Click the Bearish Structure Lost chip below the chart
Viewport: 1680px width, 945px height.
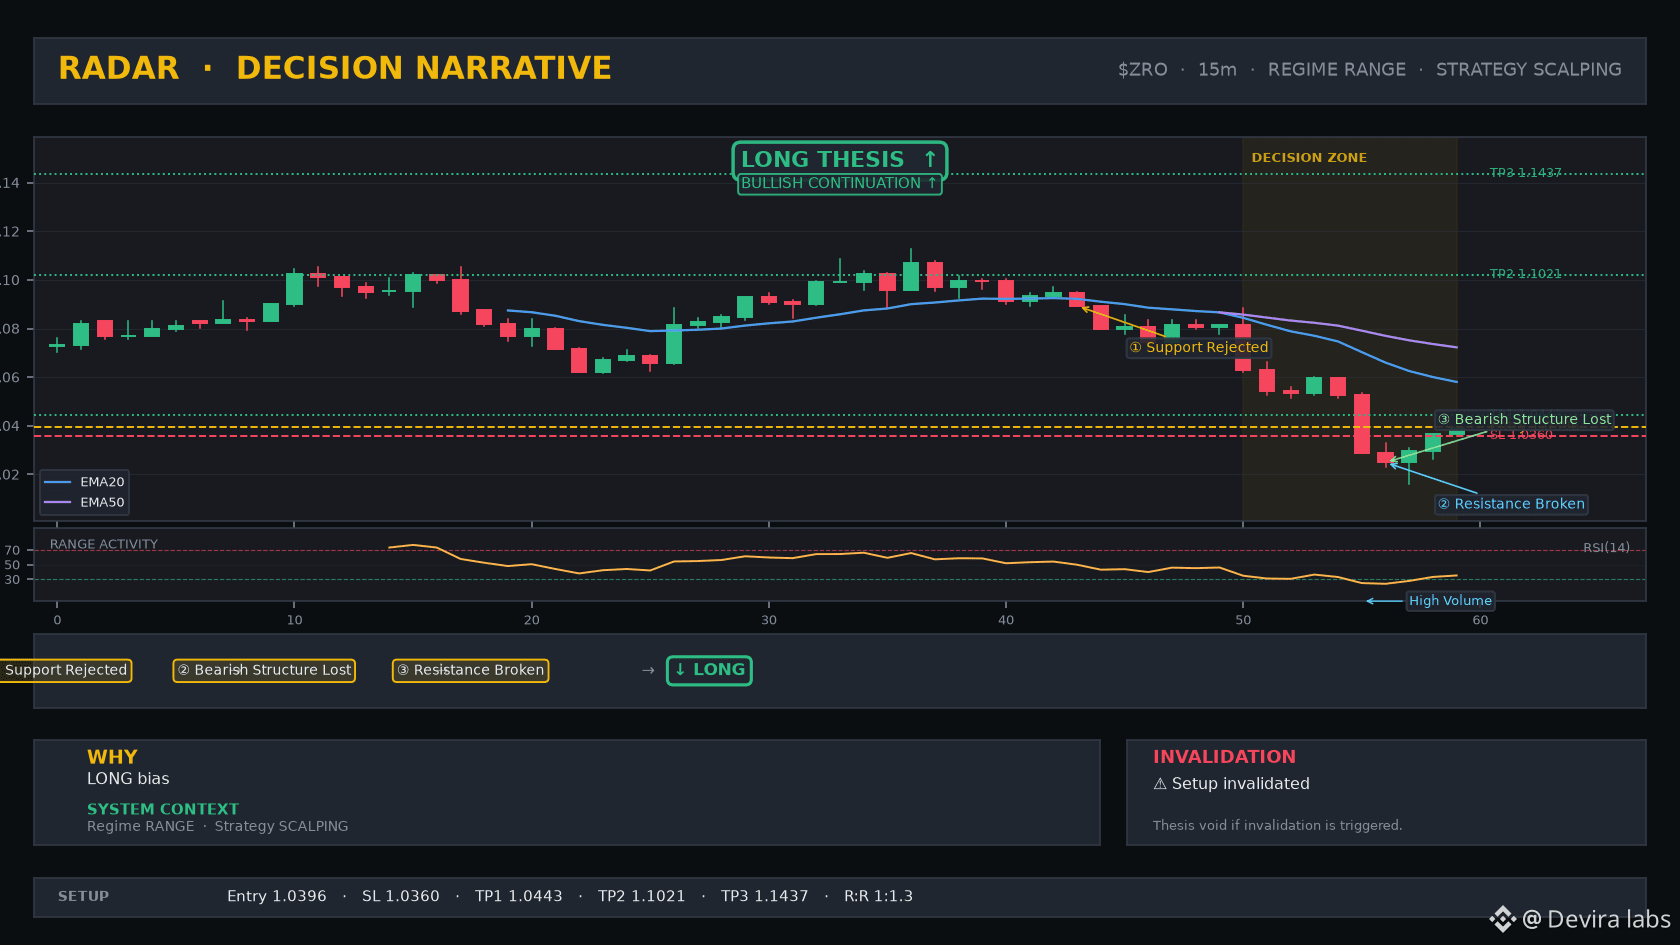(x=264, y=670)
